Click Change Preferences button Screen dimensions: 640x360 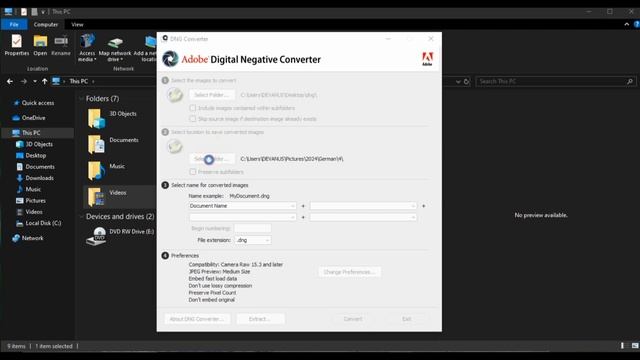[x=349, y=272]
